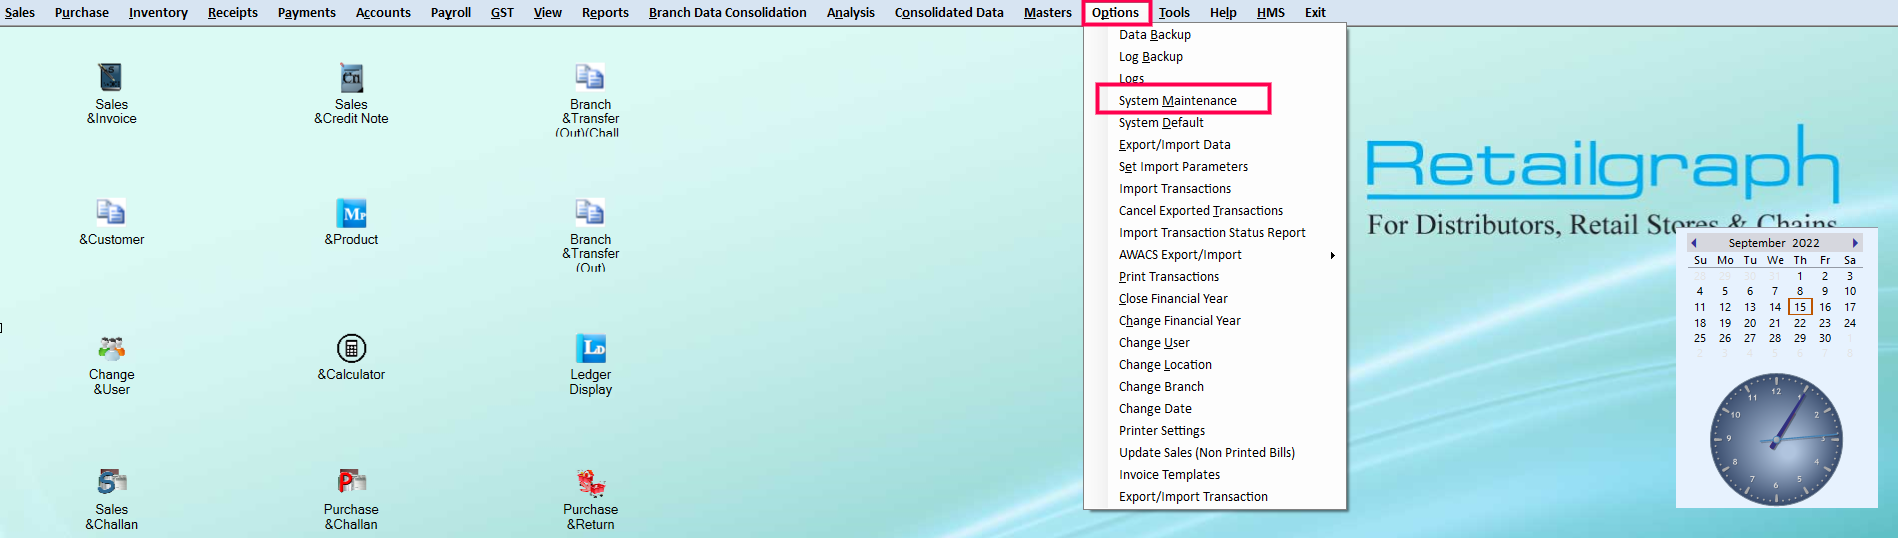Choose Close Financial Year entry

[1215, 299]
